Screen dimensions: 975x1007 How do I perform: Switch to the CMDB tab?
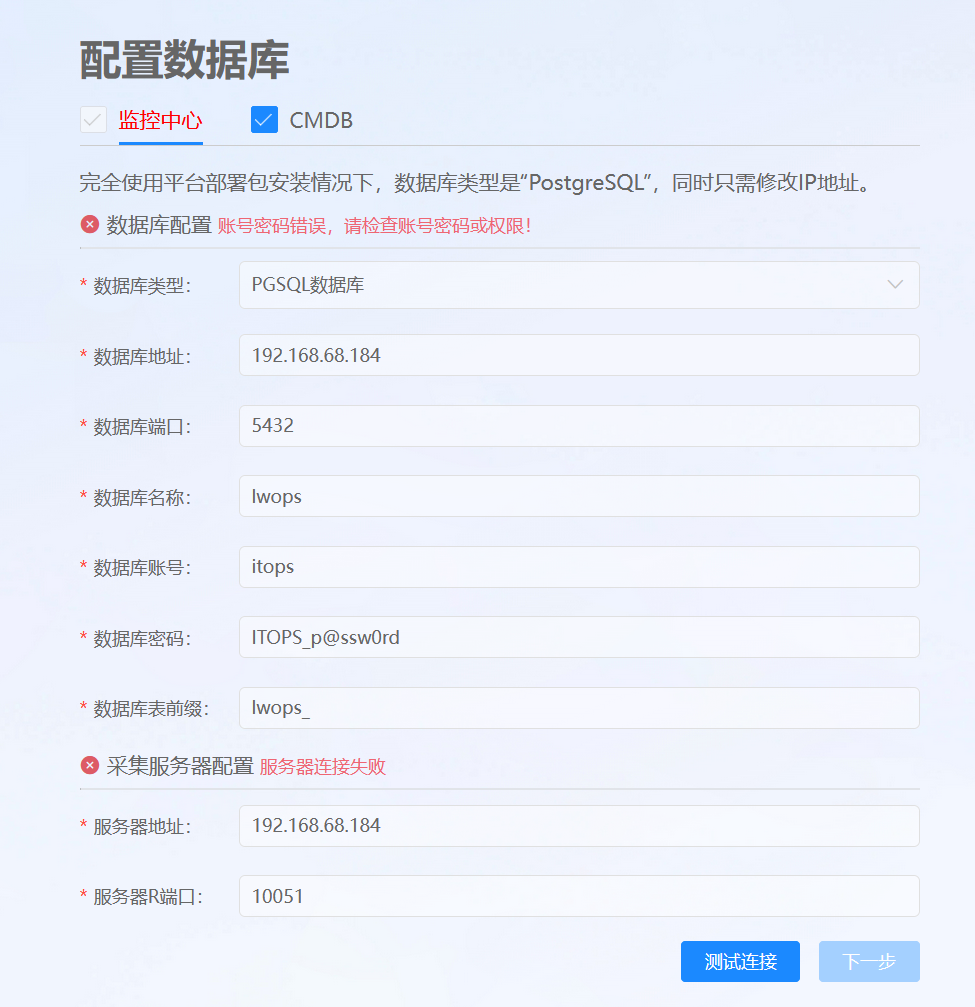321,120
